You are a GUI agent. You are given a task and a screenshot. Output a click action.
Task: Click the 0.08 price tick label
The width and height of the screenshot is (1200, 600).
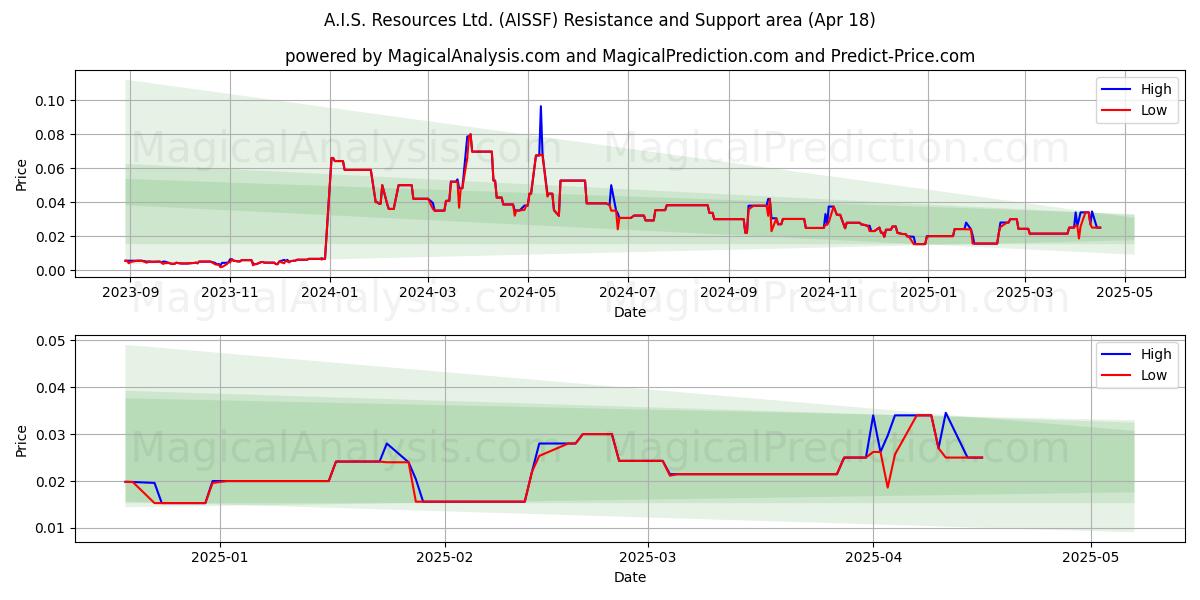click(x=50, y=135)
